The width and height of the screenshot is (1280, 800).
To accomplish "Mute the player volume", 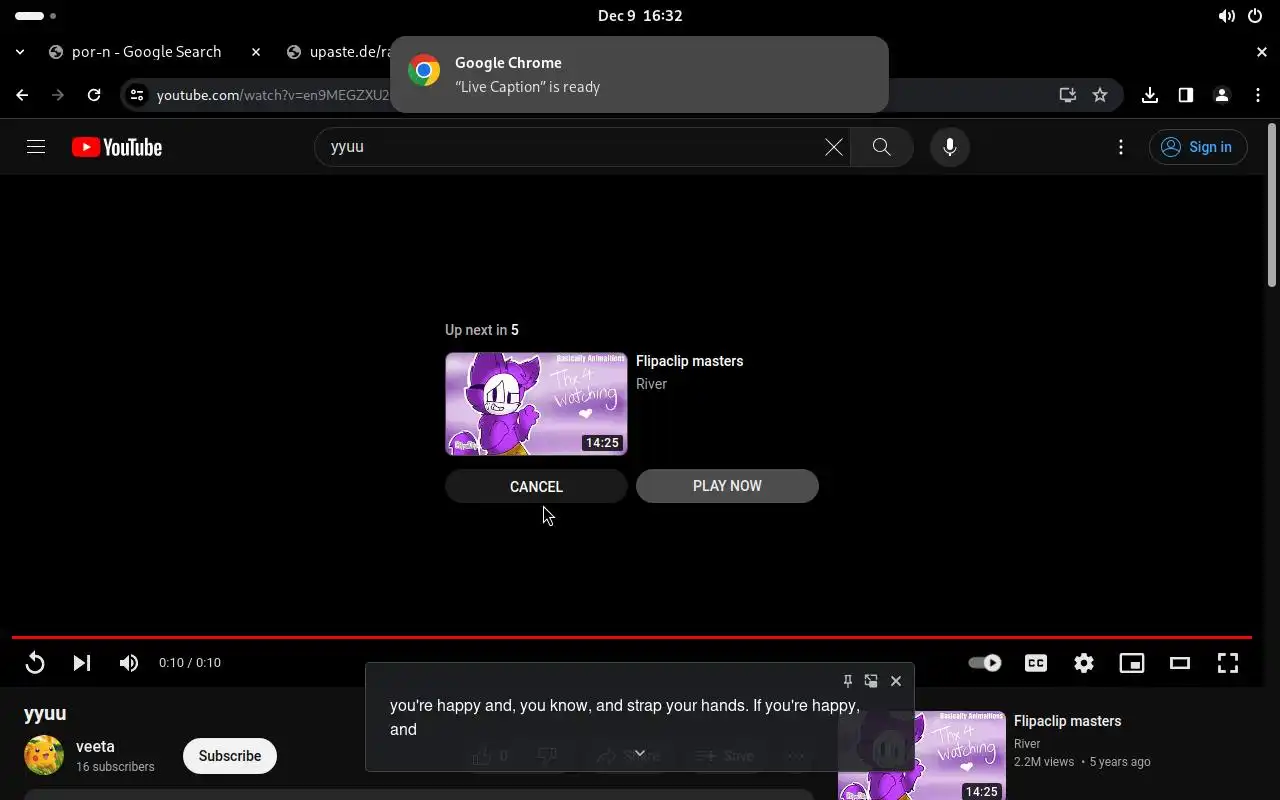I will tap(129, 663).
